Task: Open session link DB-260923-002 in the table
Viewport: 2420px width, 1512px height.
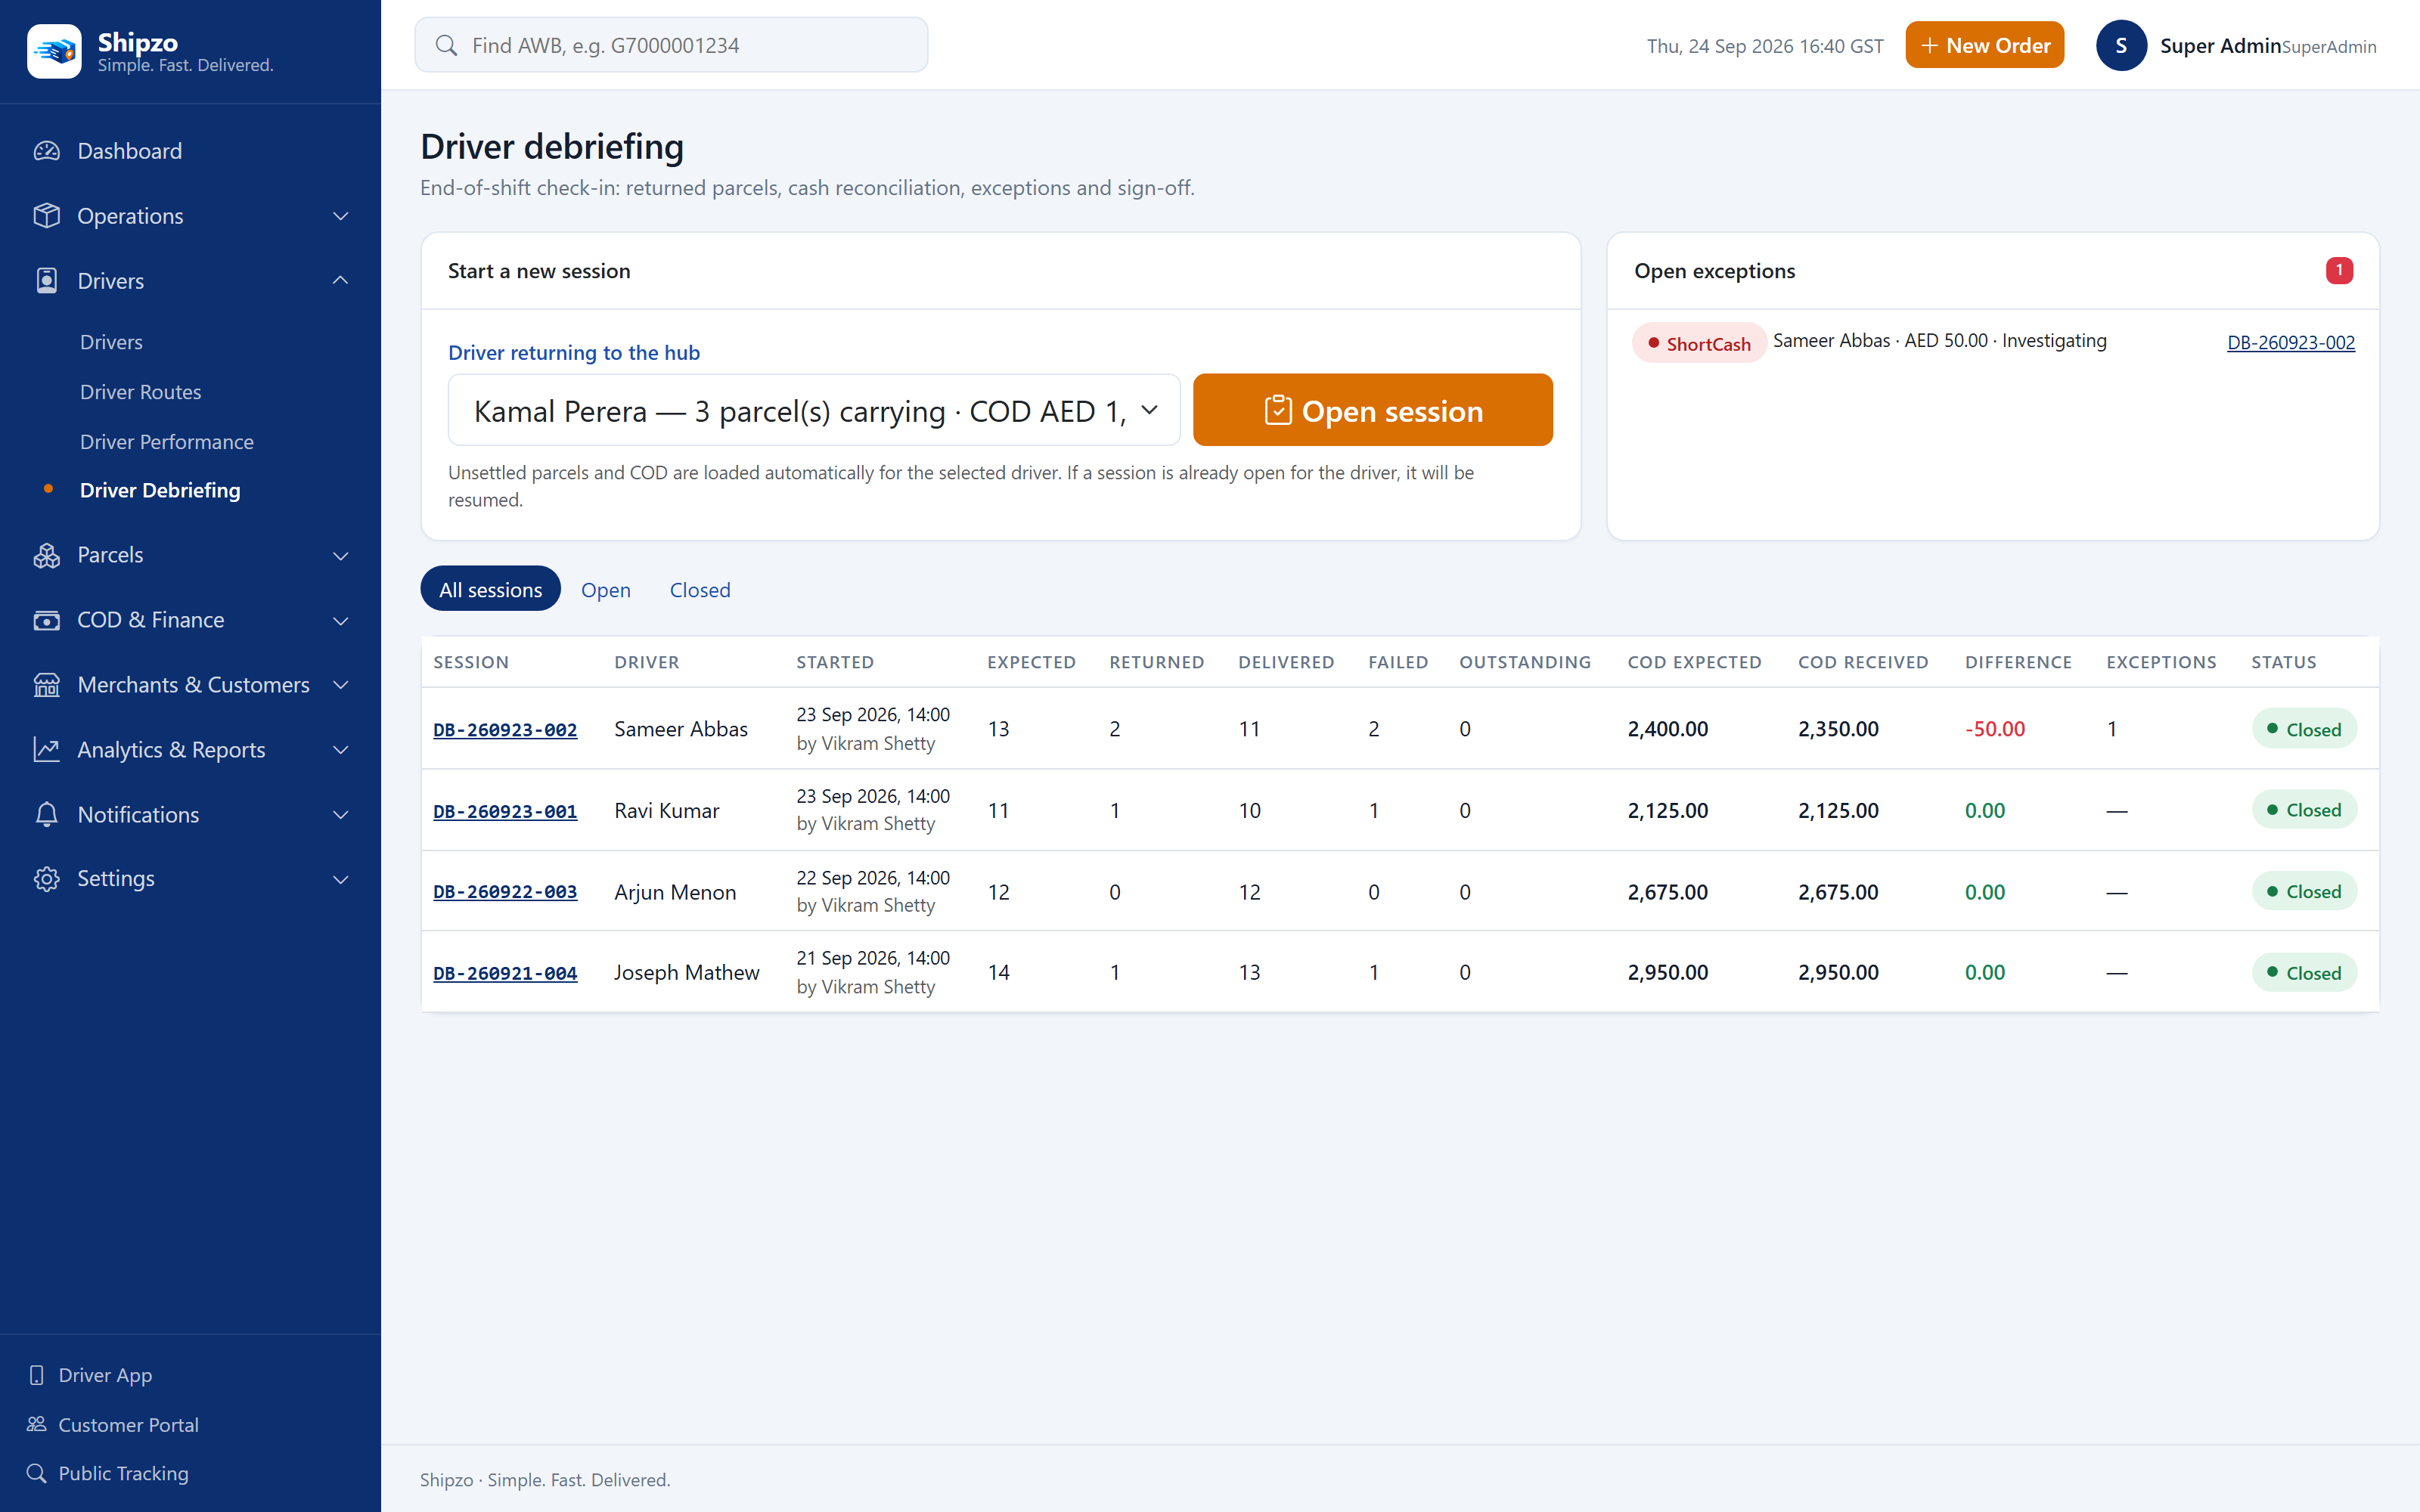Action: coord(505,730)
